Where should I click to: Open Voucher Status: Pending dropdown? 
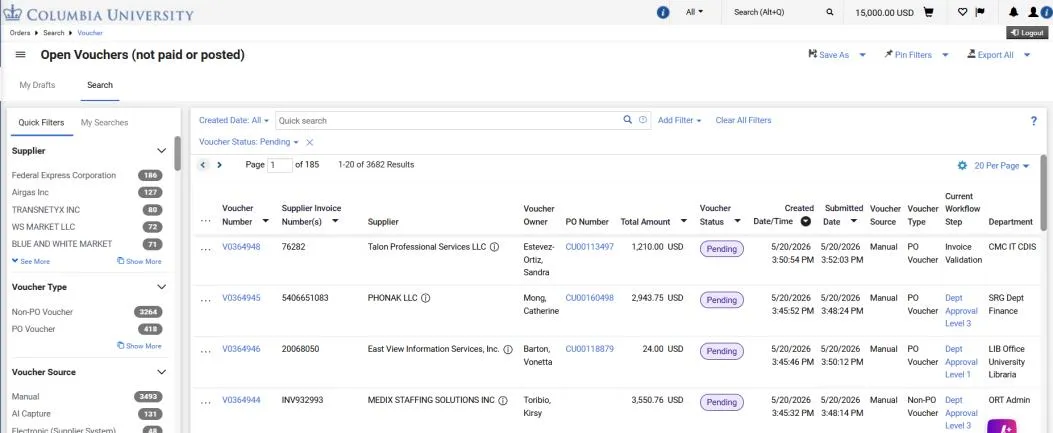(x=249, y=142)
